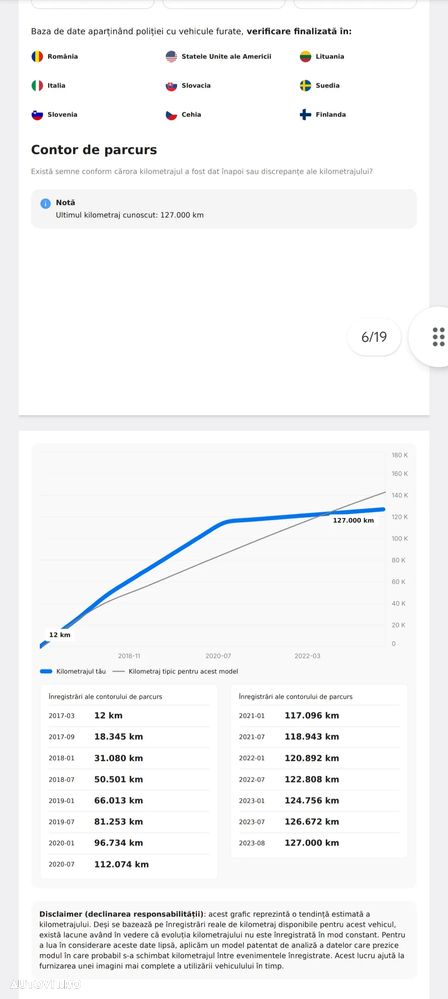Image resolution: width=448 pixels, height=999 pixels.
Task: Click the Sweden flag icon
Action: click(305, 85)
